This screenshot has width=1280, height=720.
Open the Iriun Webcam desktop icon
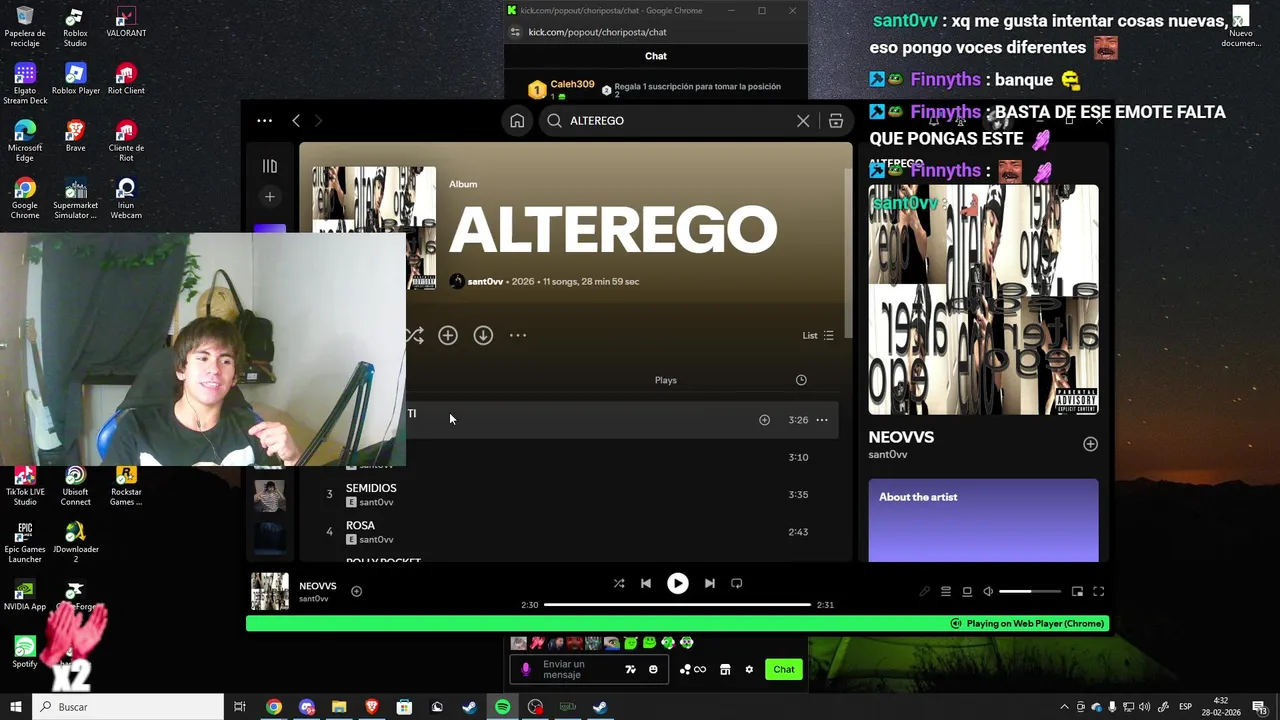click(126, 199)
